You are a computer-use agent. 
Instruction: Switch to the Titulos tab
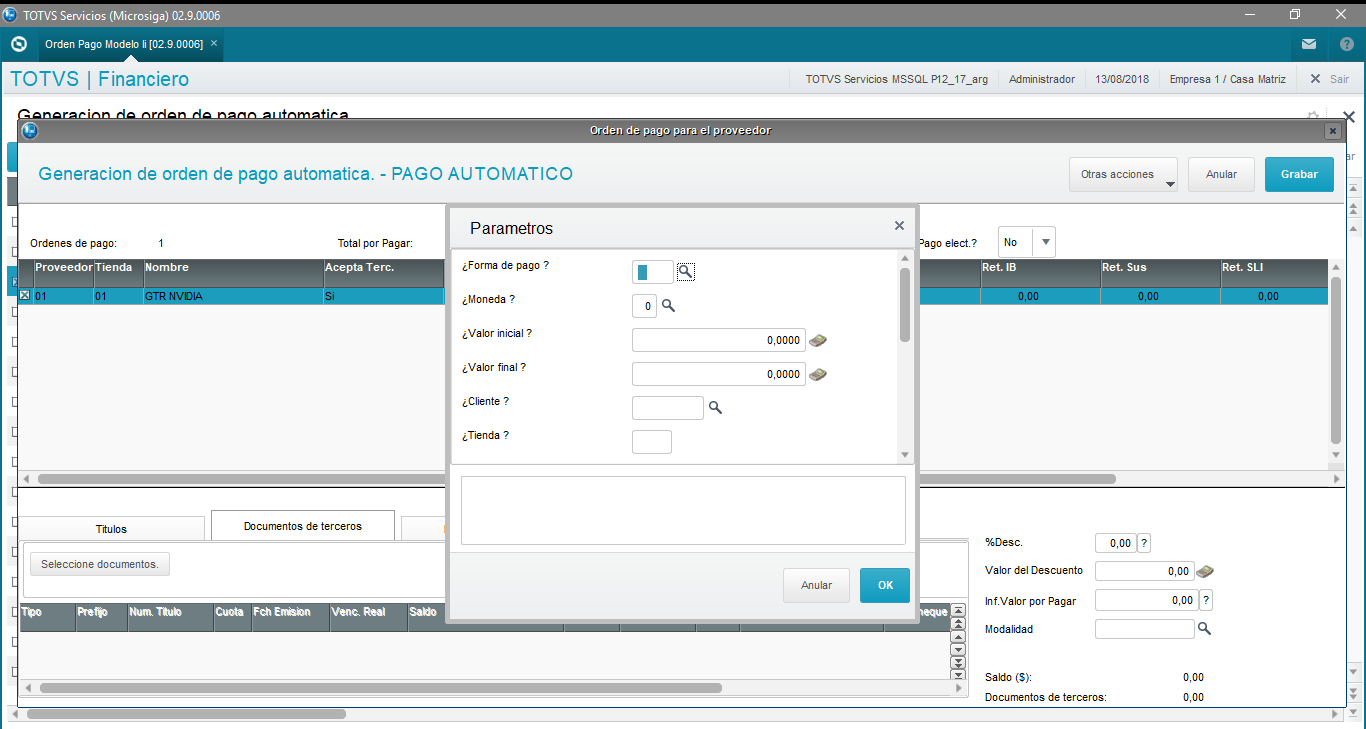pos(111,529)
